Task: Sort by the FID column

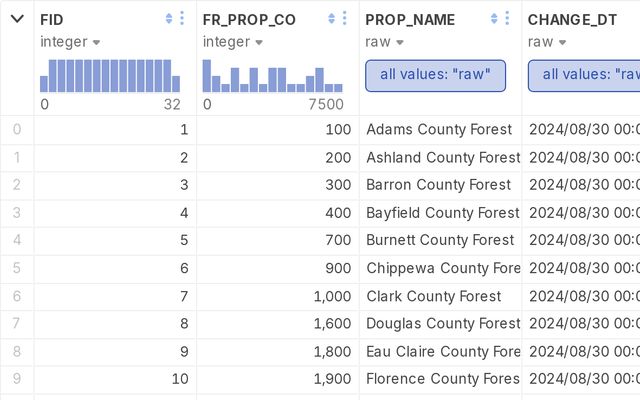Action: pos(168,19)
